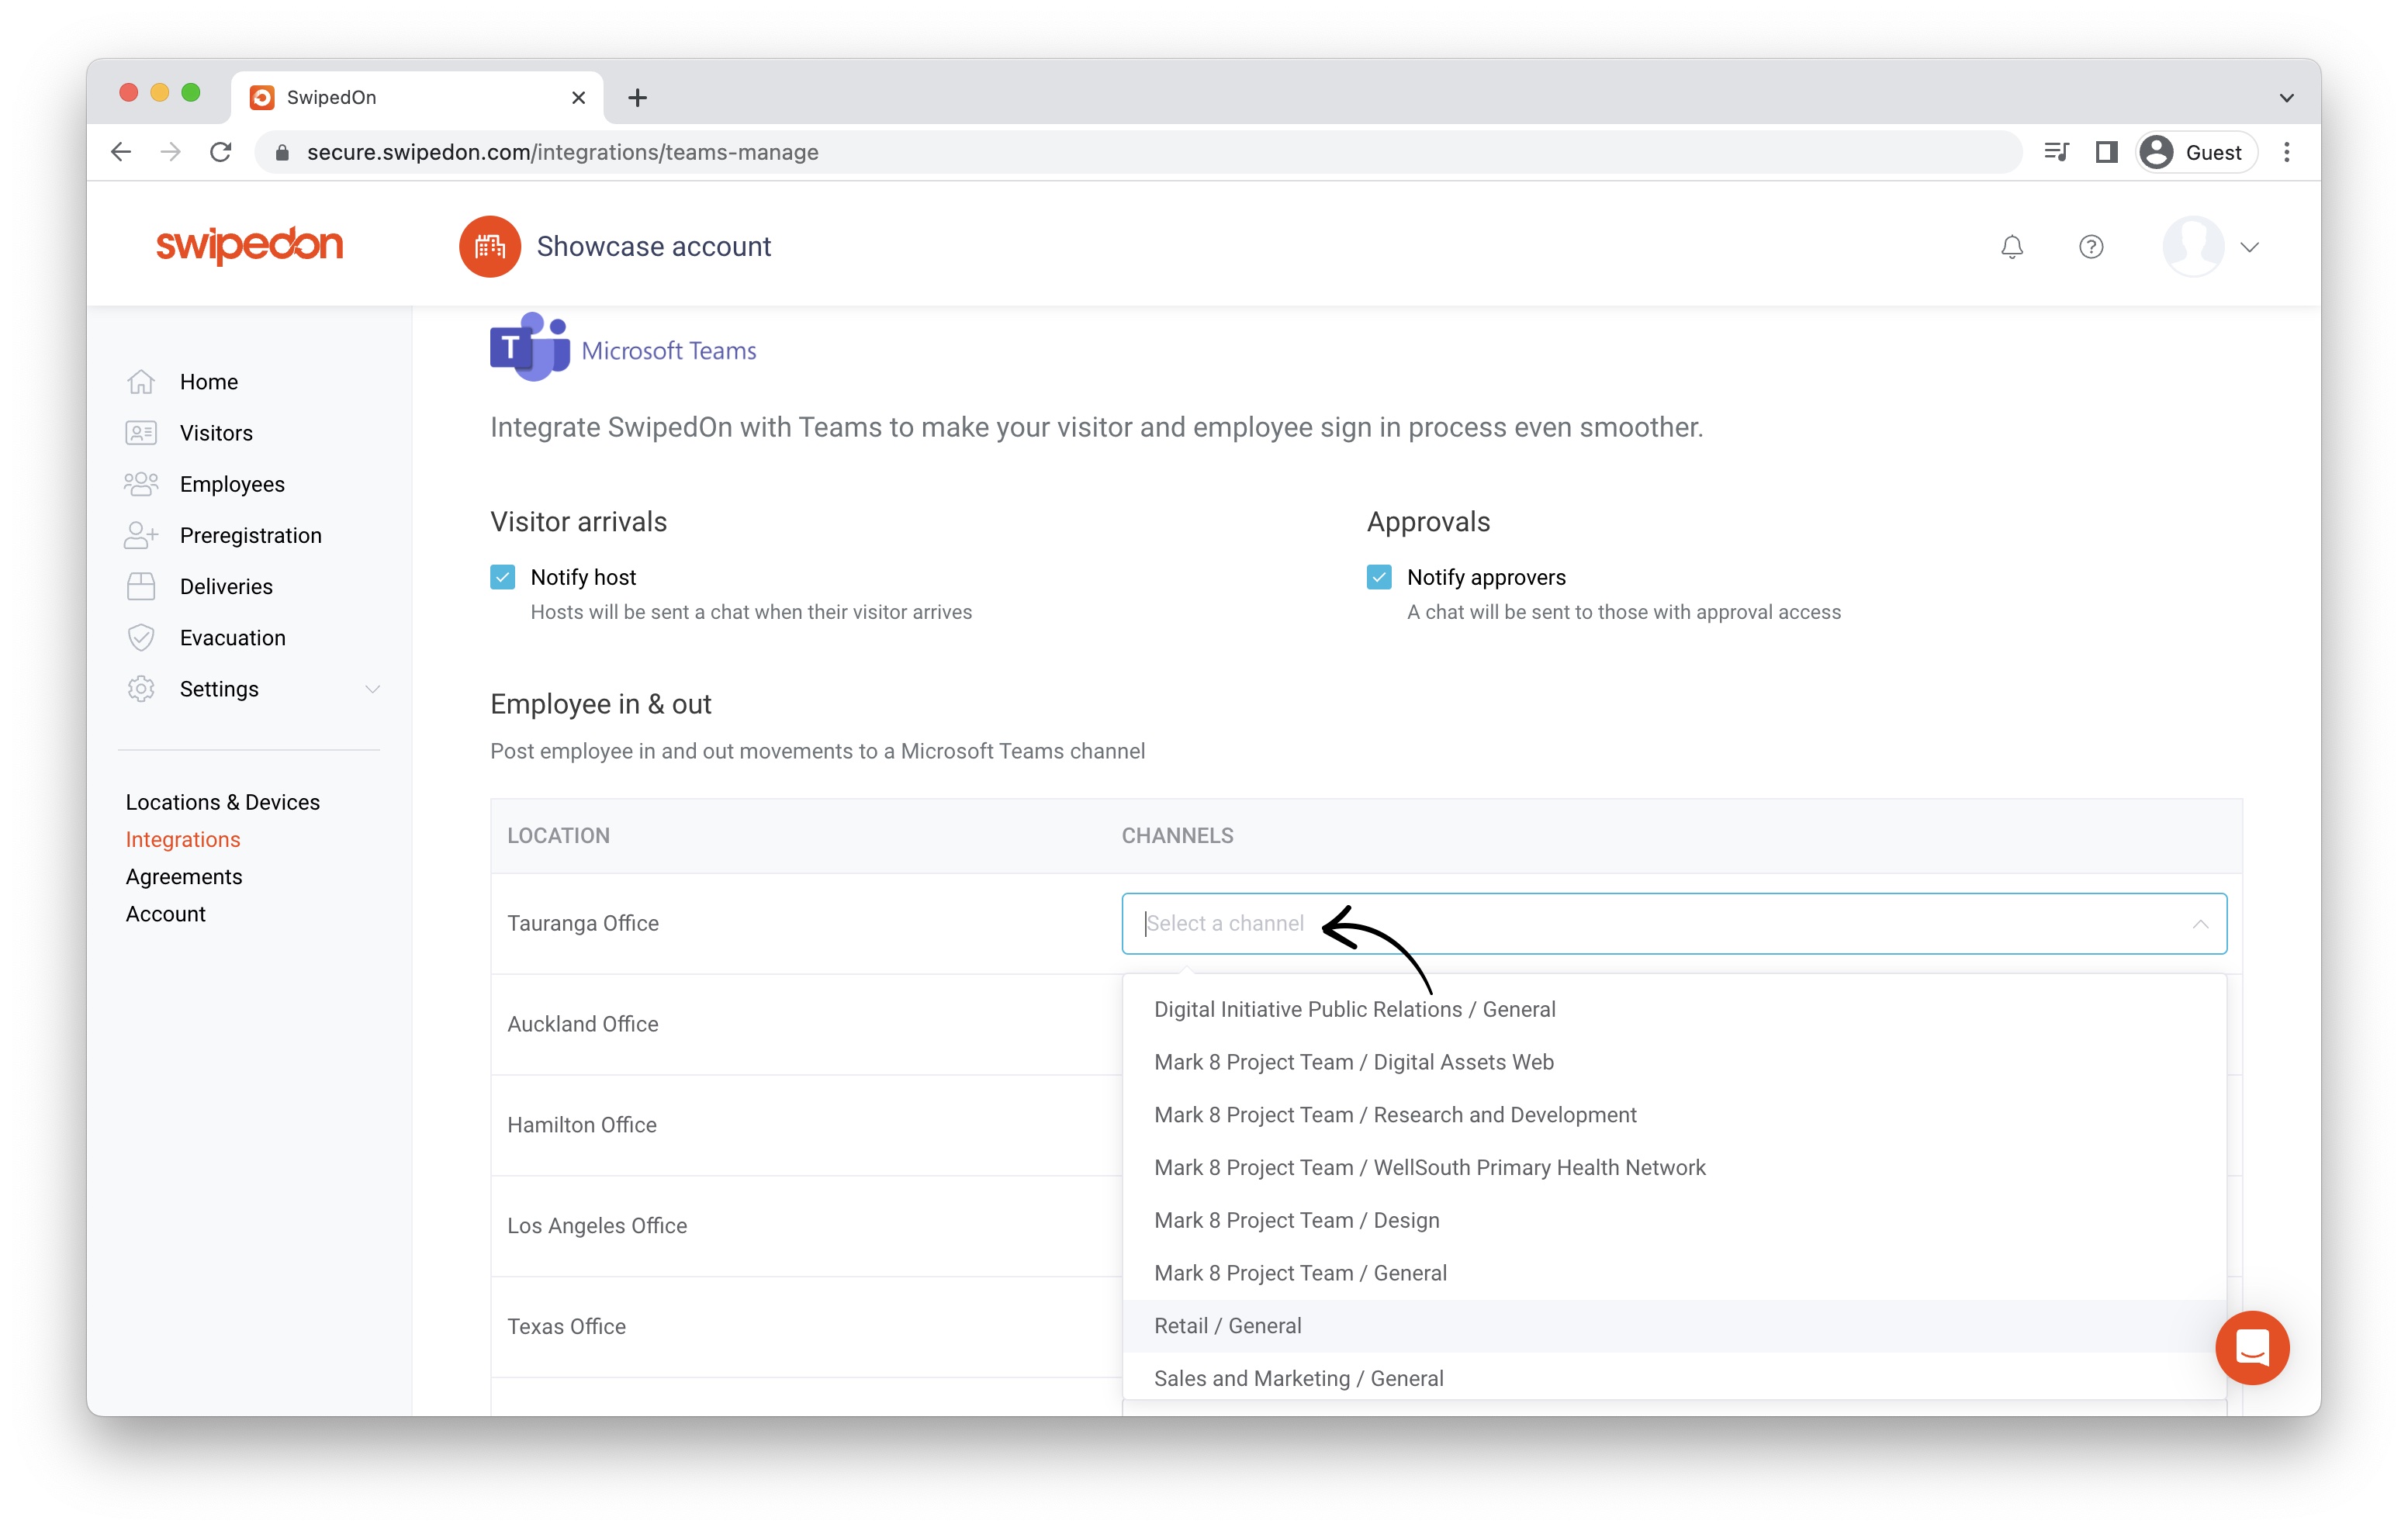This screenshot has height=1531, width=2408.
Task: Open the help question mark icon
Action: coord(2091,246)
